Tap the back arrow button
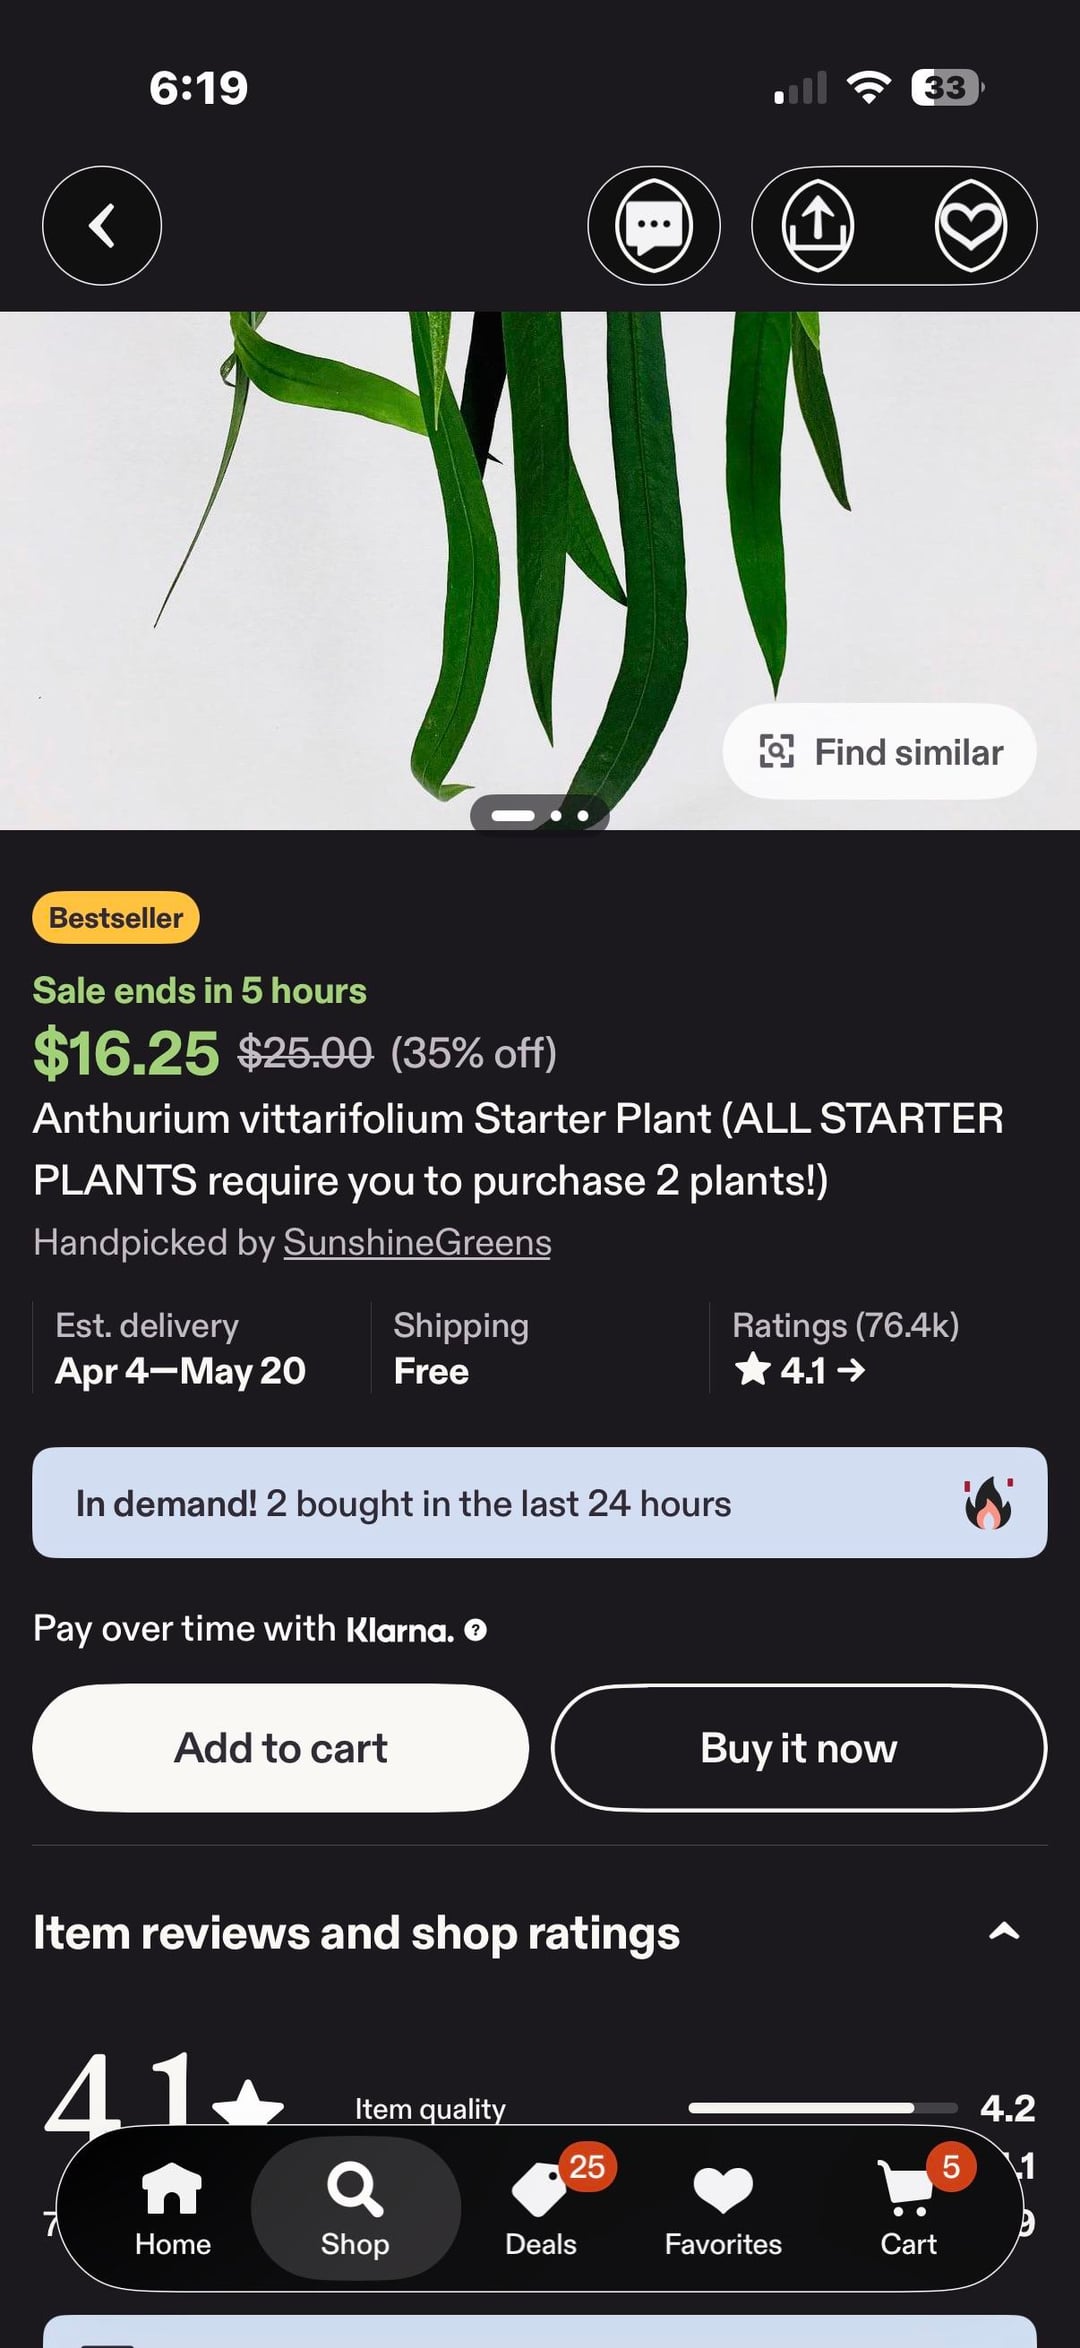The width and height of the screenshot is (1080, 2348). (102, 226)
